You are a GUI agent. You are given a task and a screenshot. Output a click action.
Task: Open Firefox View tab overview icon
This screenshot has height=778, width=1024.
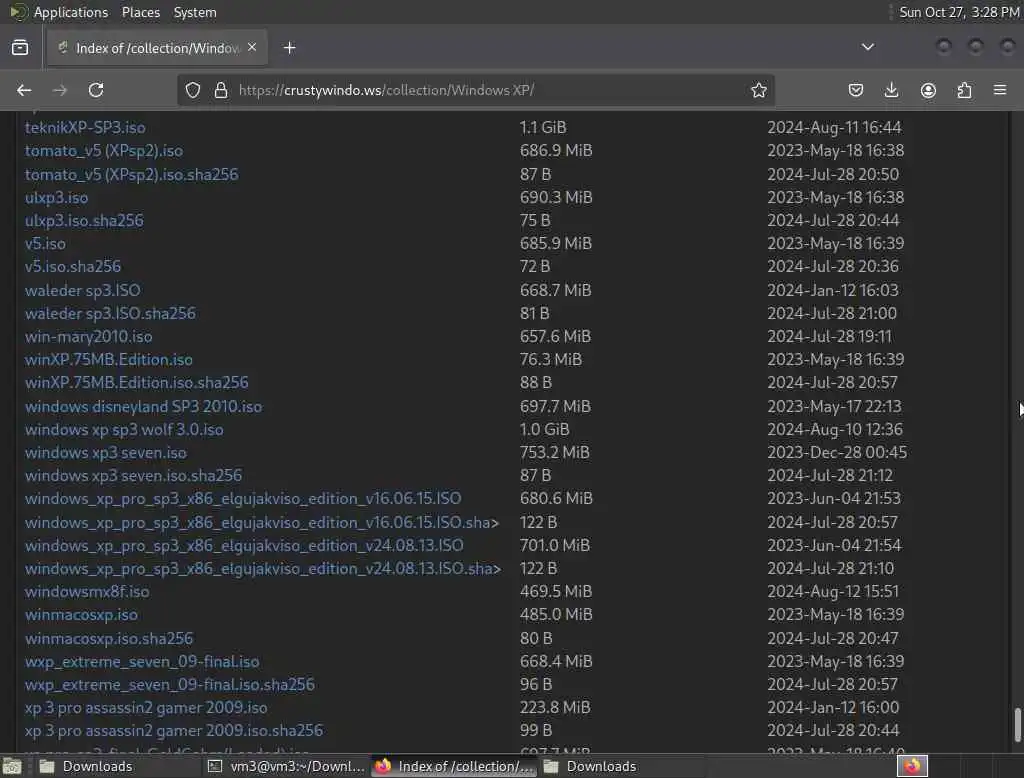[20, 48]
